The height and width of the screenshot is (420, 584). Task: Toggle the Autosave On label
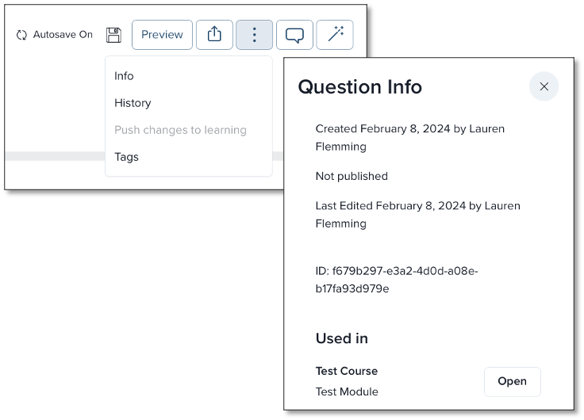point(63,35)
